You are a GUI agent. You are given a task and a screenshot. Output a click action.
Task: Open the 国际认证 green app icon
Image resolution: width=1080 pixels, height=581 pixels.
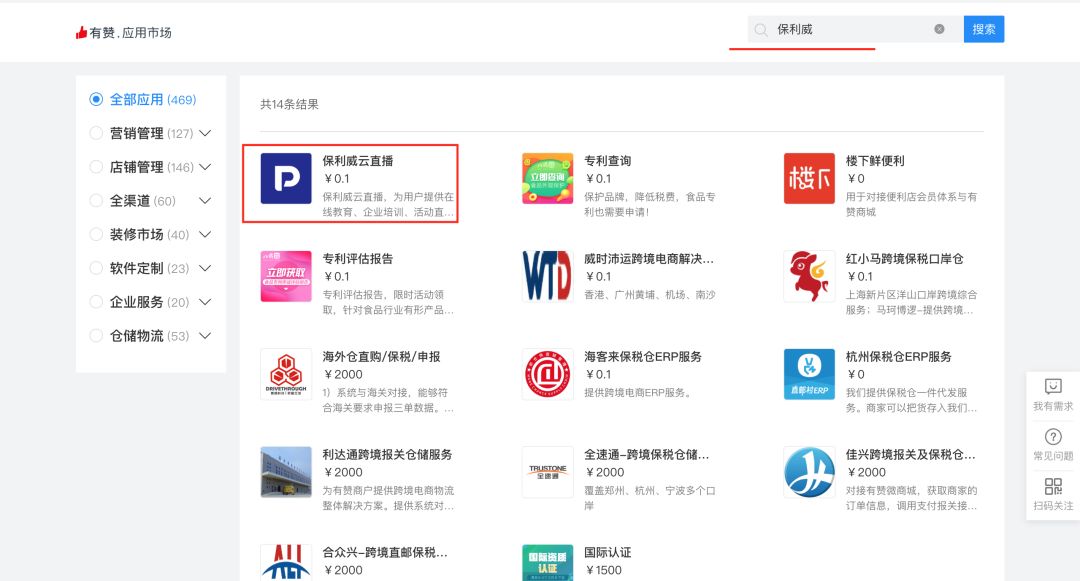pos(548,562)
